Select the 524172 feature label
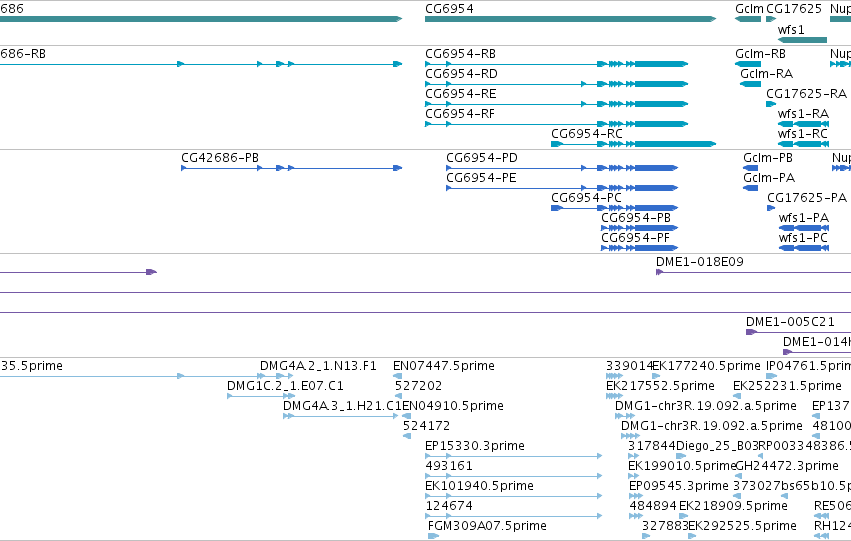This screenshot has width=851, height=541. 427,427
